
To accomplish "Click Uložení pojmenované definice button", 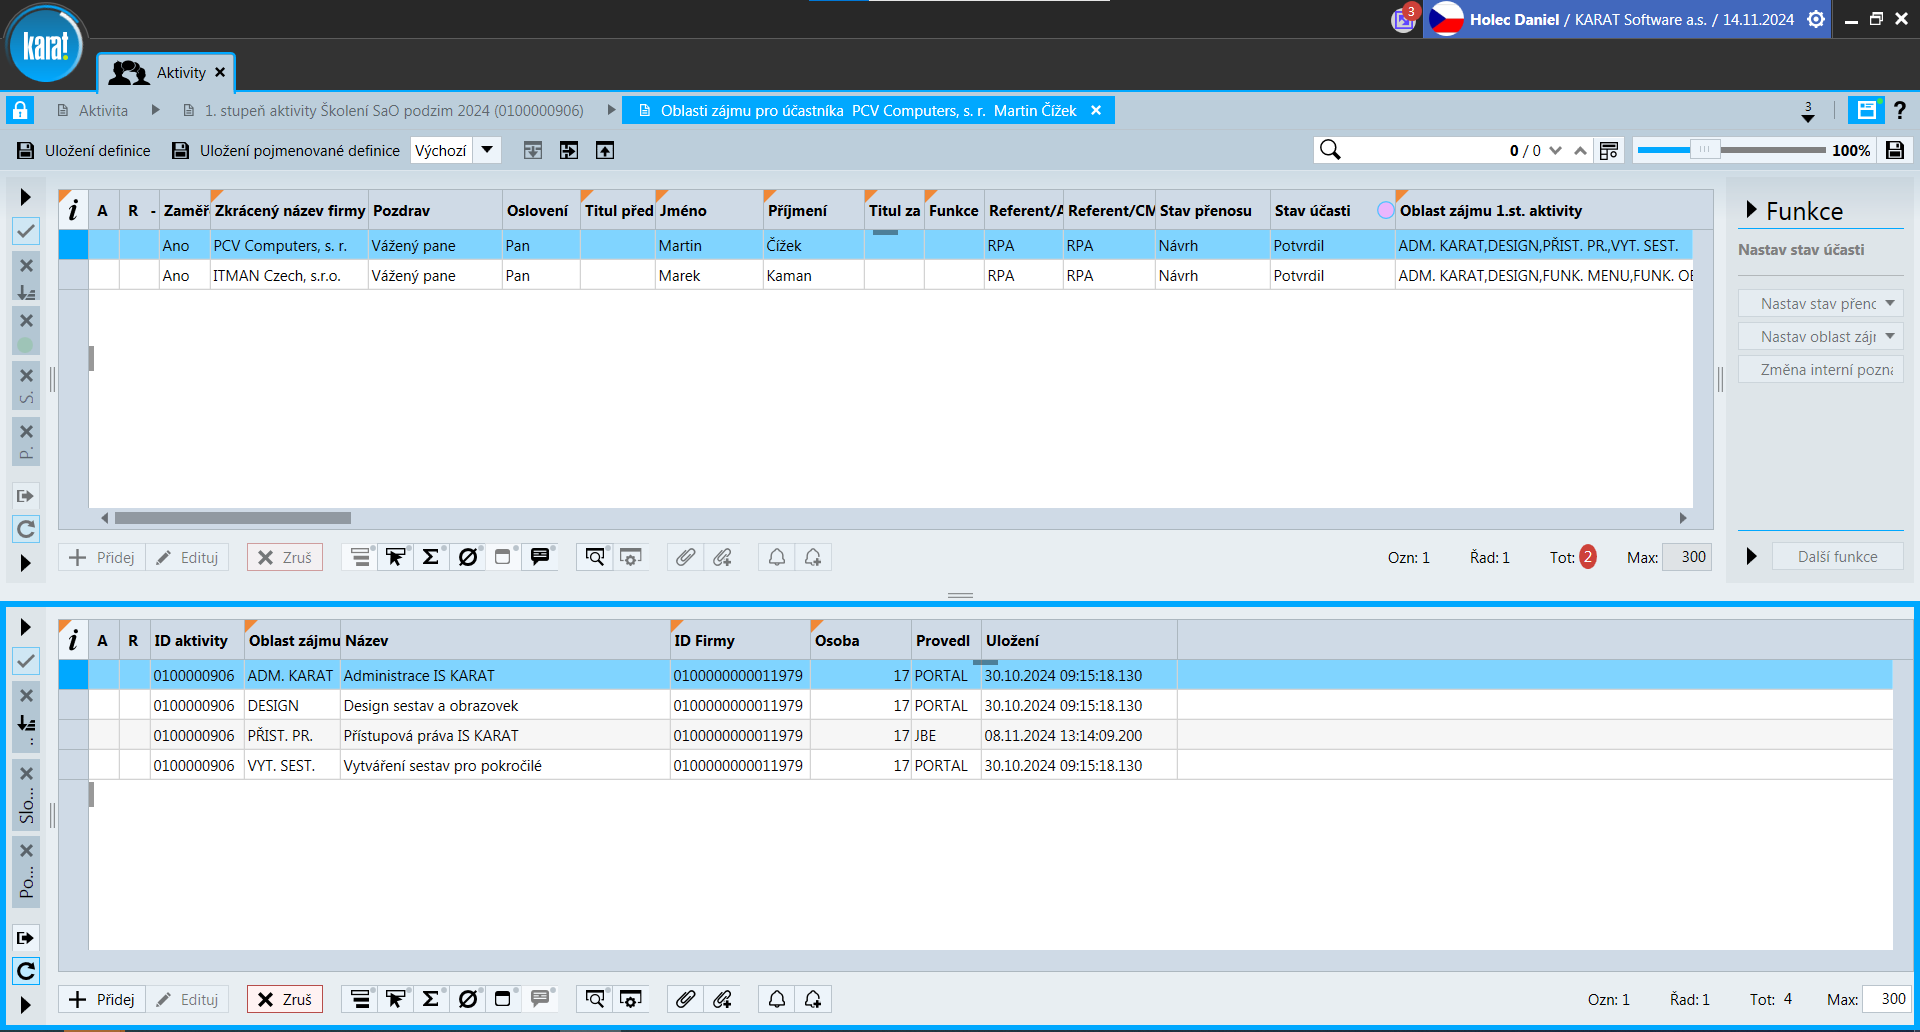I will 286,150.
